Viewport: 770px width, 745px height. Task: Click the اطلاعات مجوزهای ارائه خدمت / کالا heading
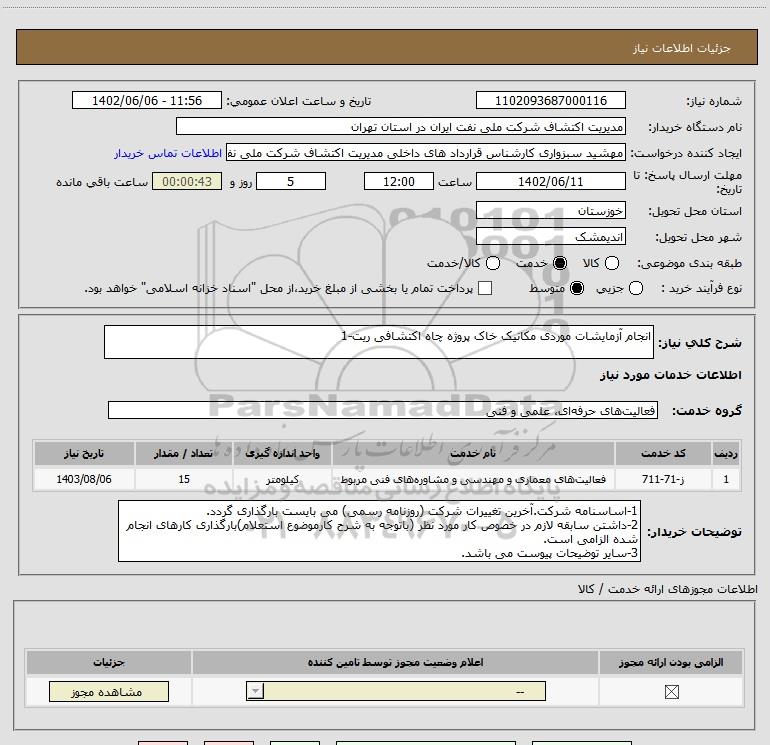coord(668,588)
